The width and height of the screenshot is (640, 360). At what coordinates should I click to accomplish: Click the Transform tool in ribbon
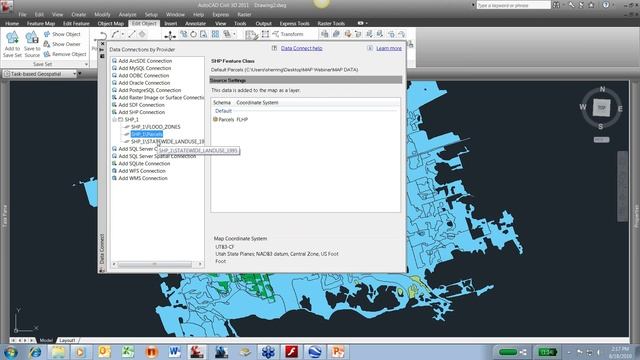288,34
